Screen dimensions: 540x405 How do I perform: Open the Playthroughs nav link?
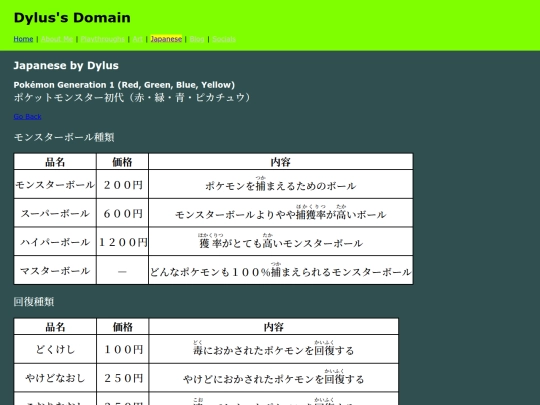click(x=103, y=39)
